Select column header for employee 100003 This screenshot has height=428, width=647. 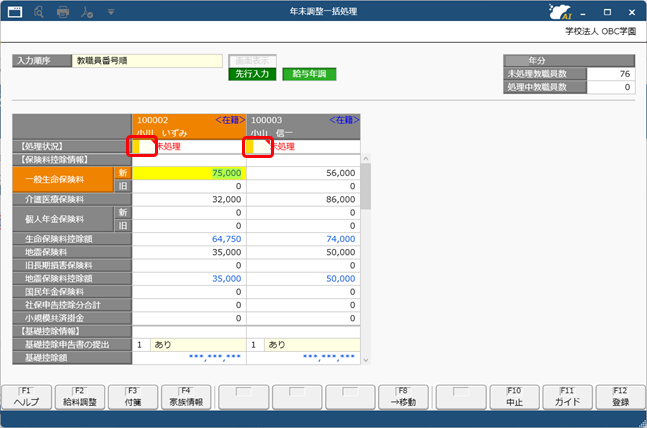(303, 125)
